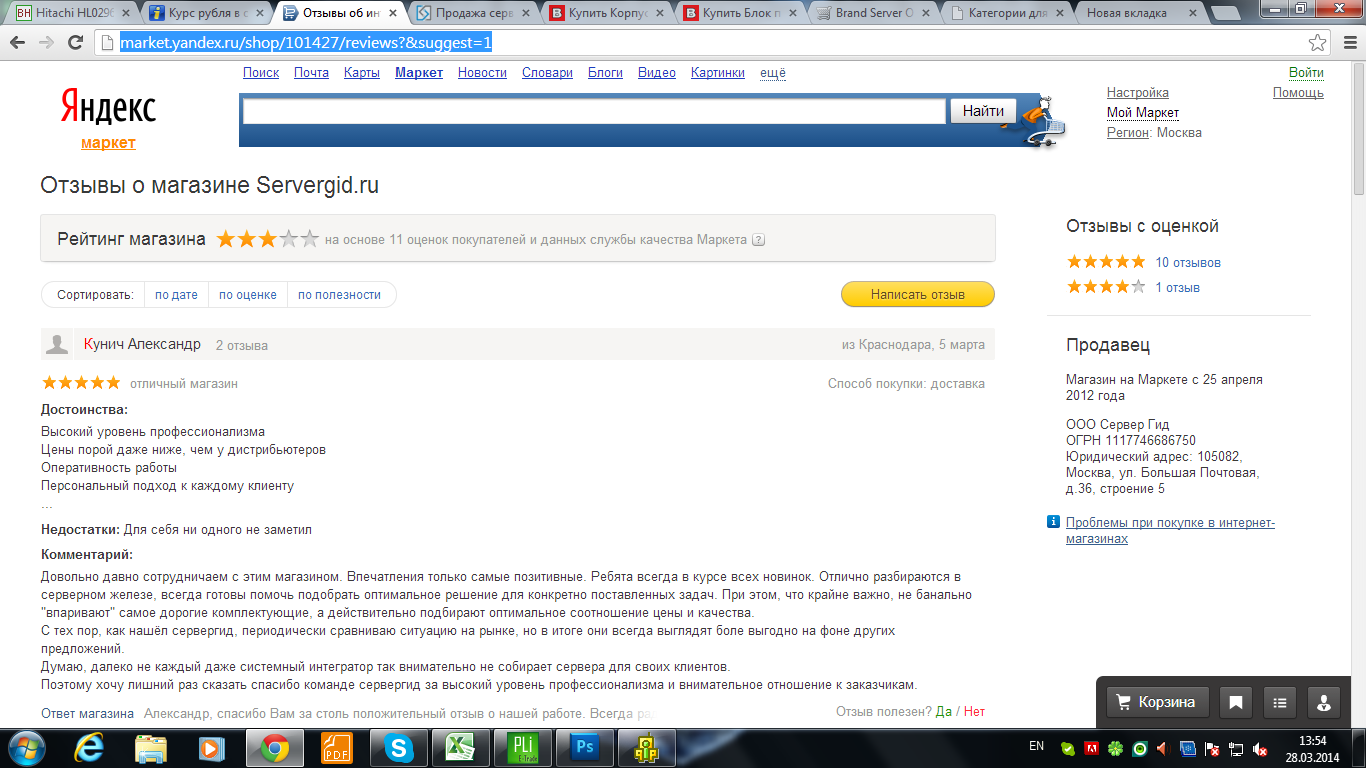Open the Почта link in the services bar
The height and width of the screenshot is (768, 1366).
click(x=311, y=73)
